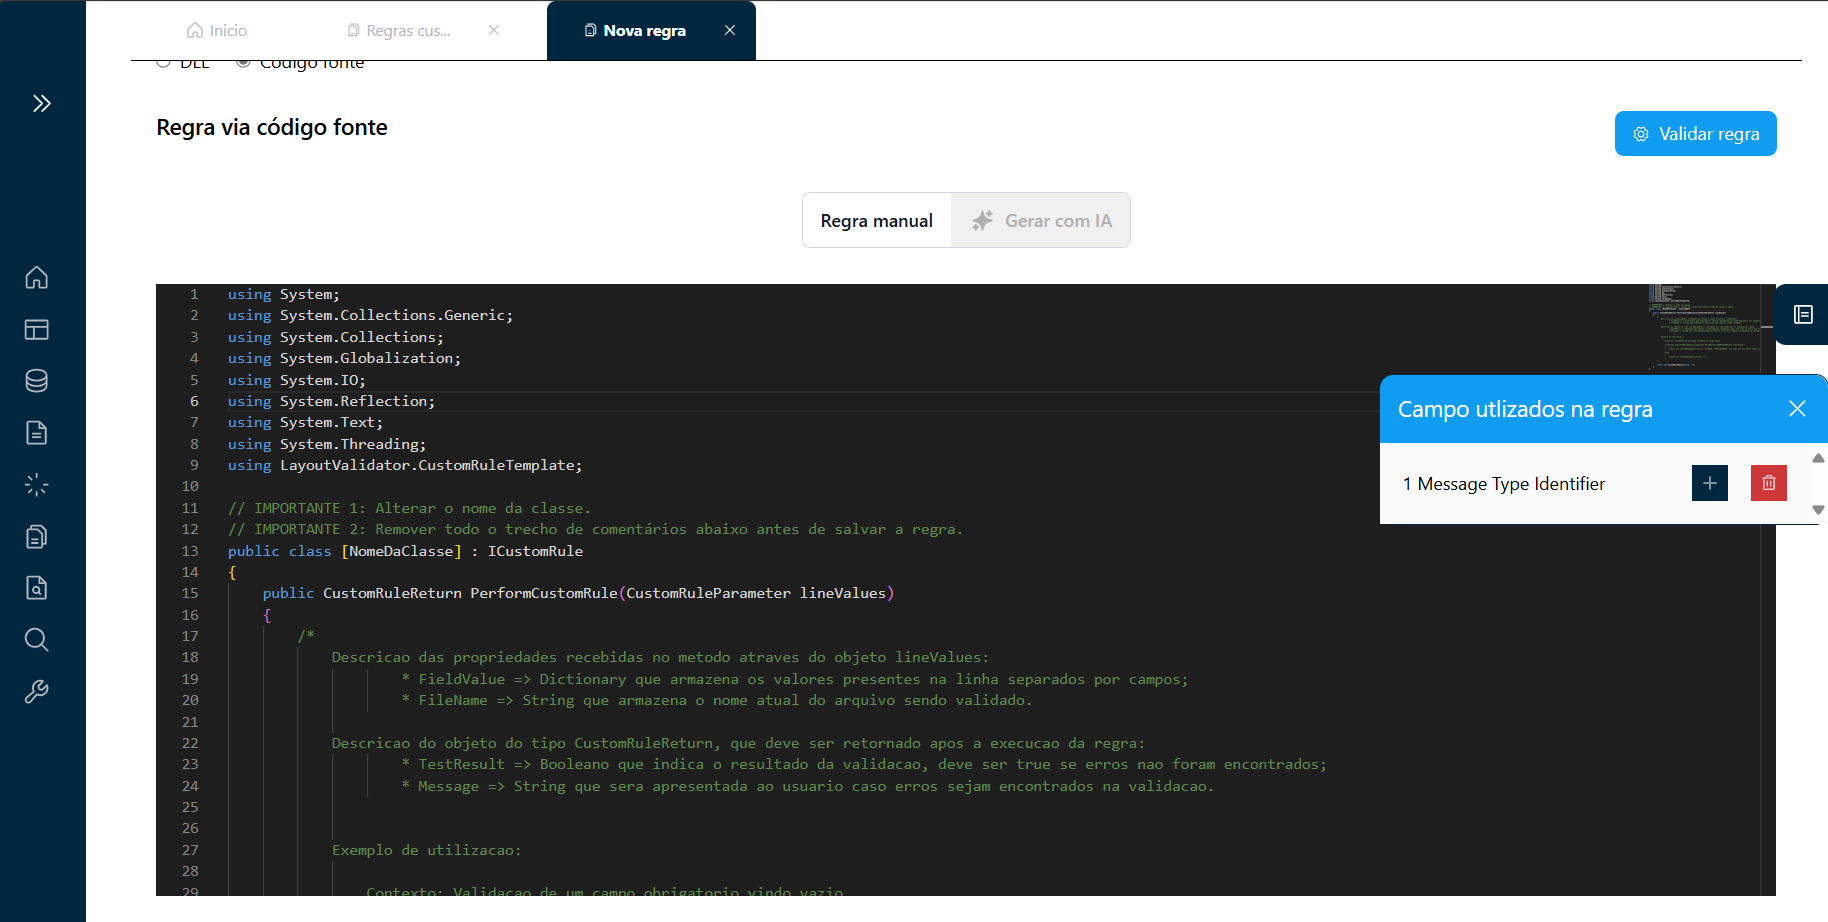This screenshot has width=1828, height=922.
Task: Toggle the fields panel side button
Action: click(1802, 315)
